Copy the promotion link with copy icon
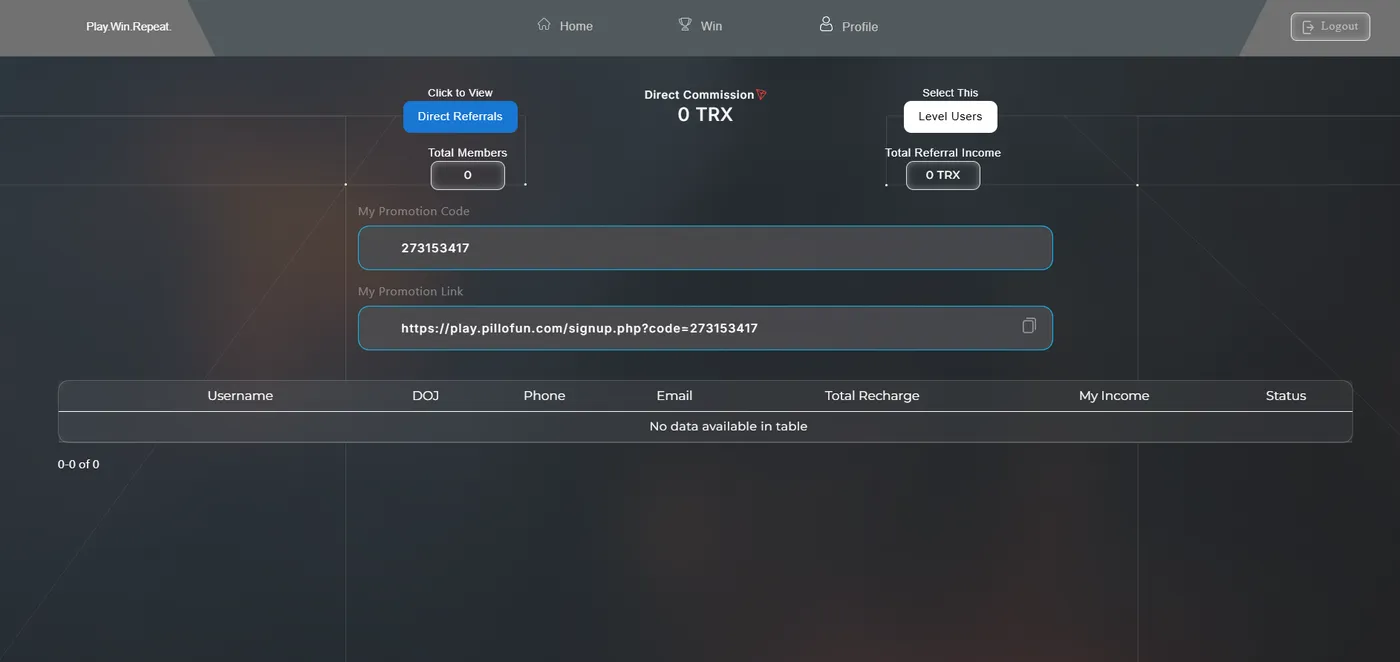Screen dimensions: 1400x662 1029,326
